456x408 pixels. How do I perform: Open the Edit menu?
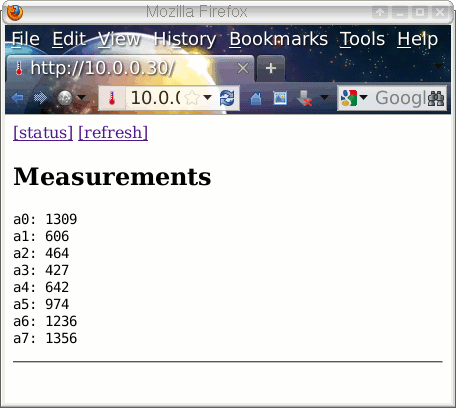pyautogui.click(x=69, y=39)
